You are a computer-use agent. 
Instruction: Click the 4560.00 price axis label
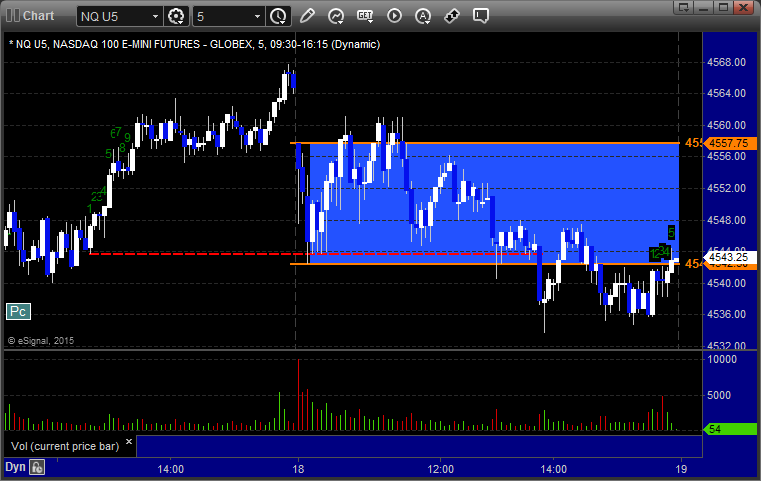(x=727, y=125)
